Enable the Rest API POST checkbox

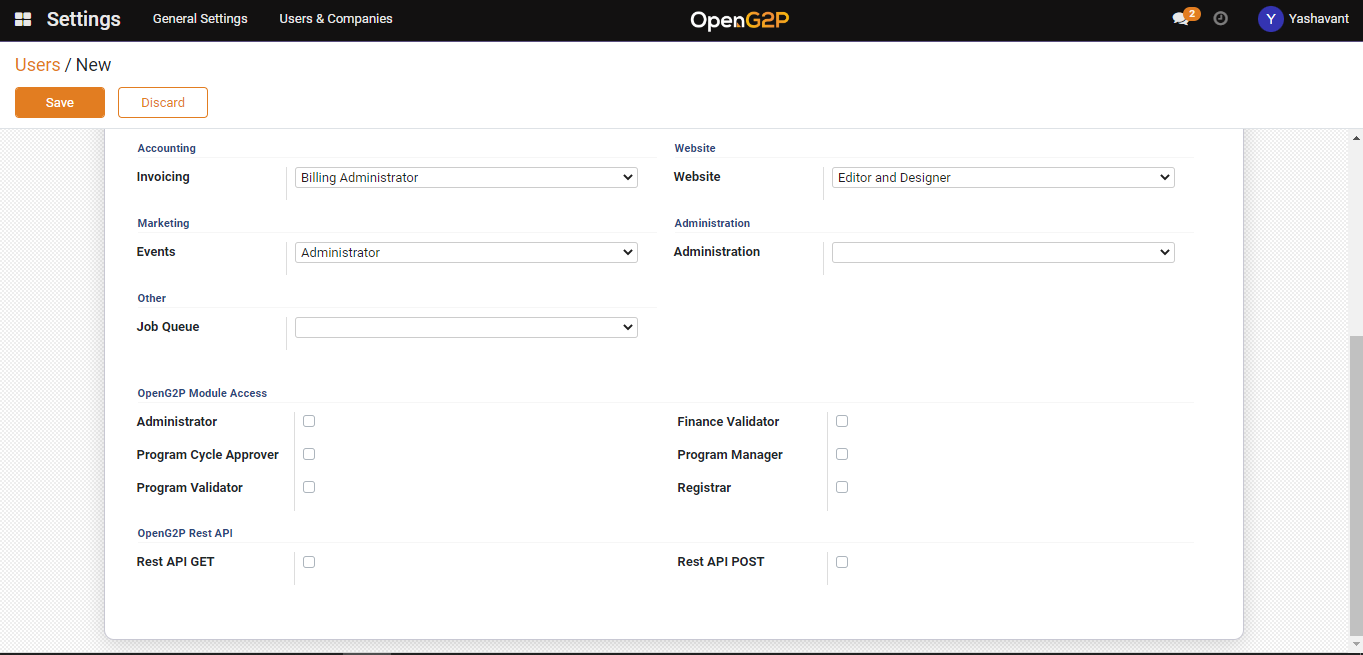coord(842,562)
